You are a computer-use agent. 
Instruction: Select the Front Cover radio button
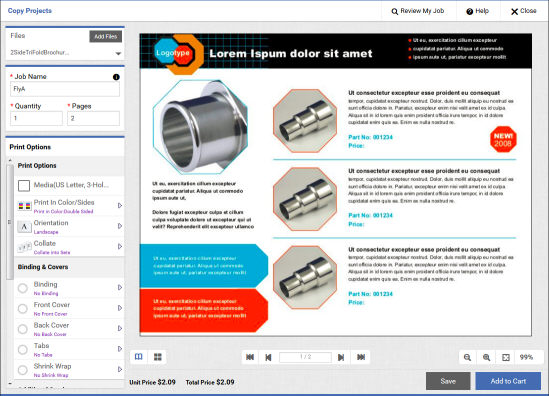pyautogui.click(x=23, y=308)
